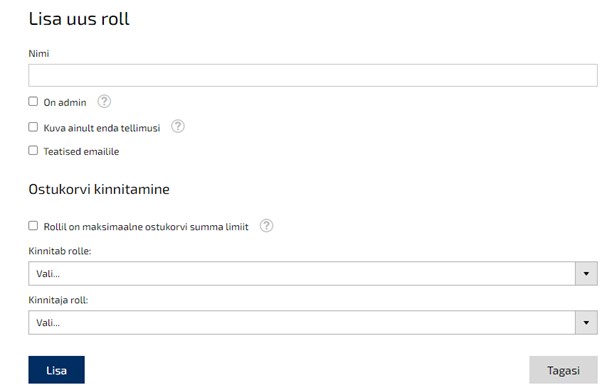
Task: Click the Nimi field label
Action: (39, 53)
